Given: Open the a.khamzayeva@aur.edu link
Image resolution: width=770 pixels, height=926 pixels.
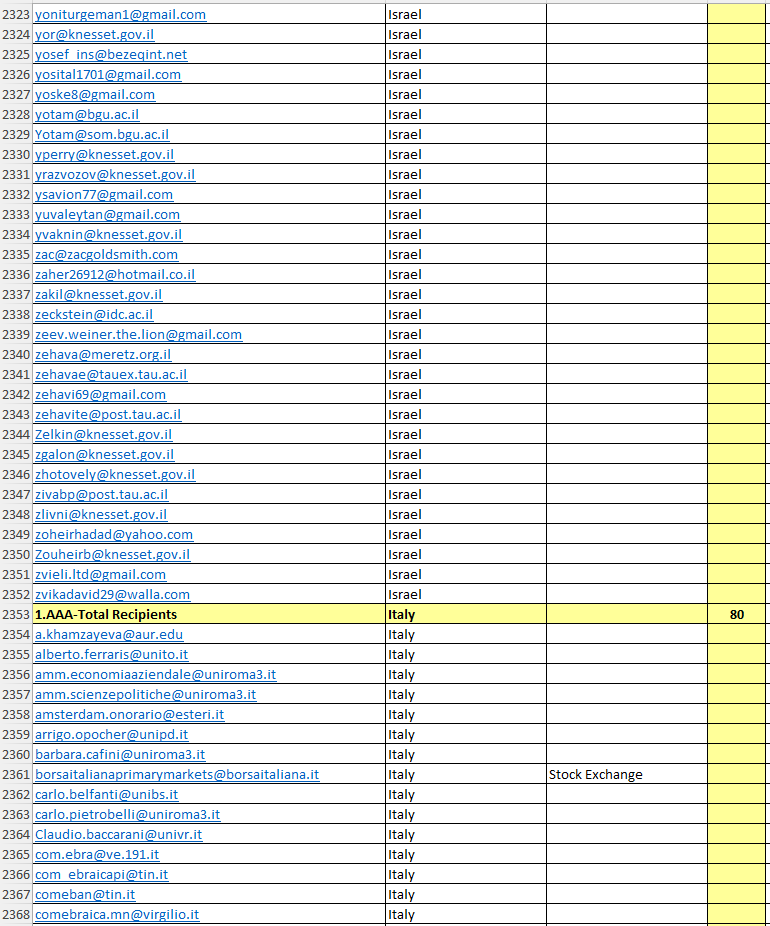Looking at the screenshot, I should (109, 635).
